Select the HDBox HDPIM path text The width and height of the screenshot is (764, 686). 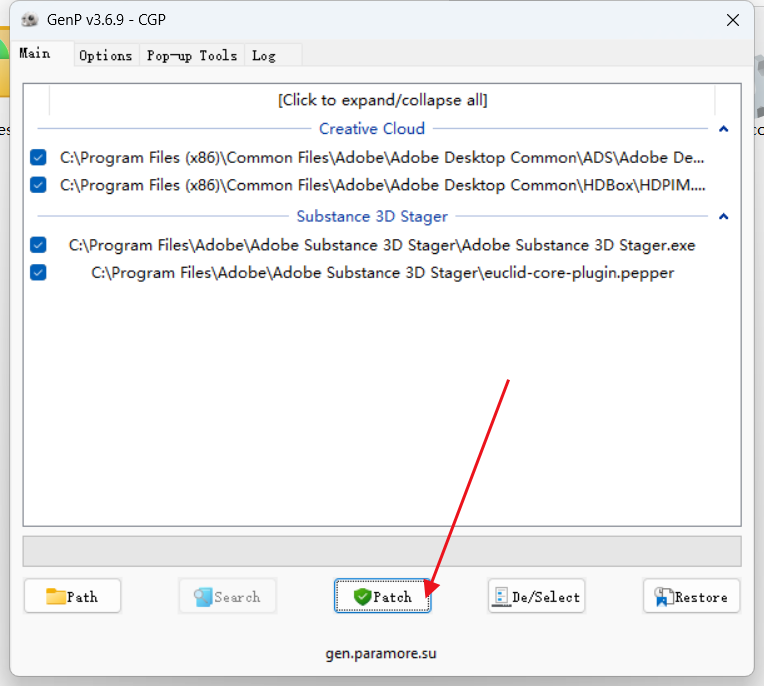pos(382,185)
